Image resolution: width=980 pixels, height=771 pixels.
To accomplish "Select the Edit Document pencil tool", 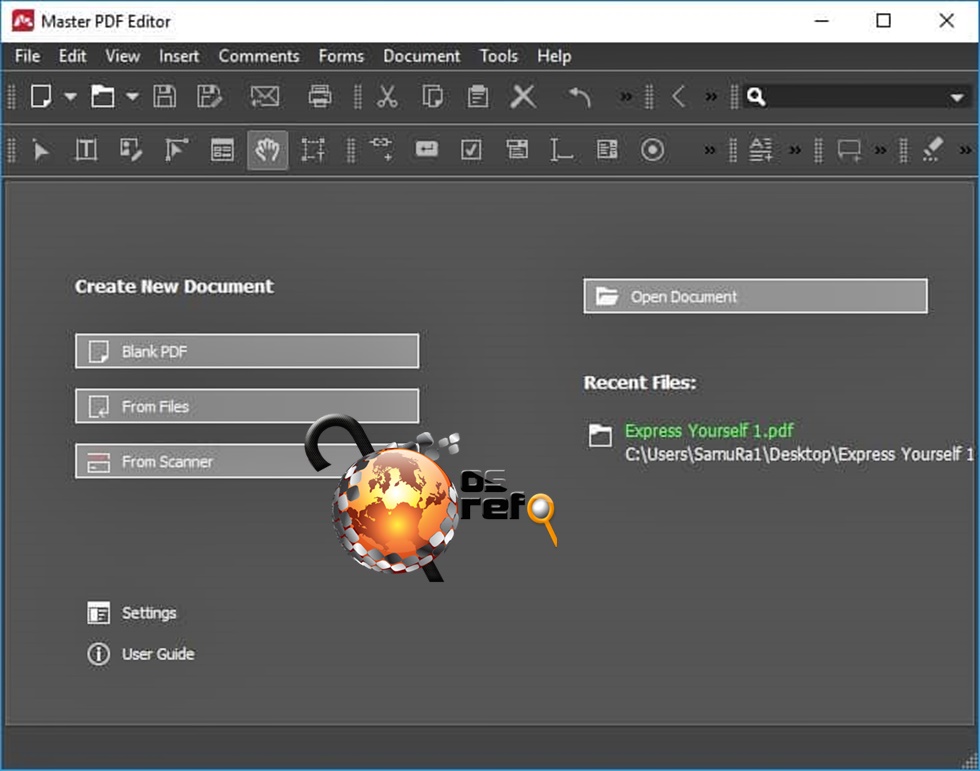I will (131, 150).
